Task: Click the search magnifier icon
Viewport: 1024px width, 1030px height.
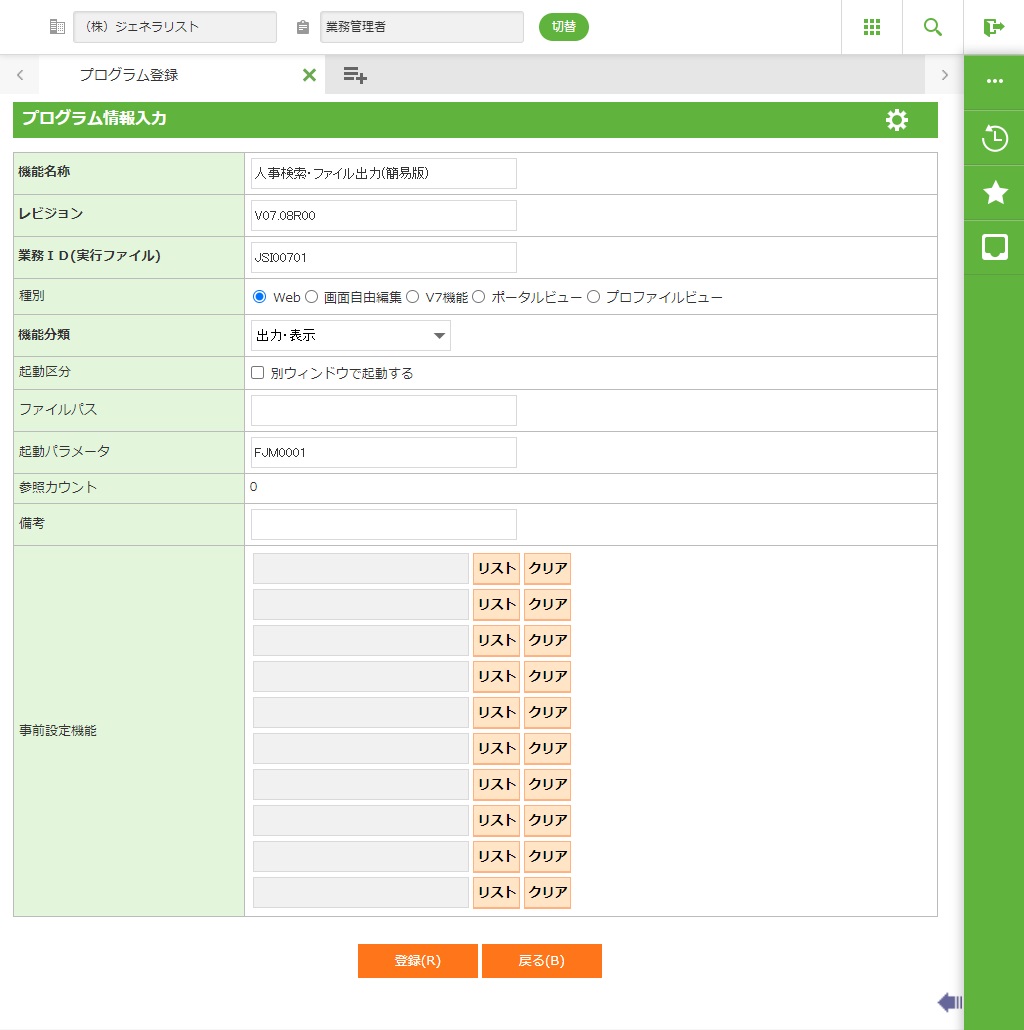Action: 932,27
